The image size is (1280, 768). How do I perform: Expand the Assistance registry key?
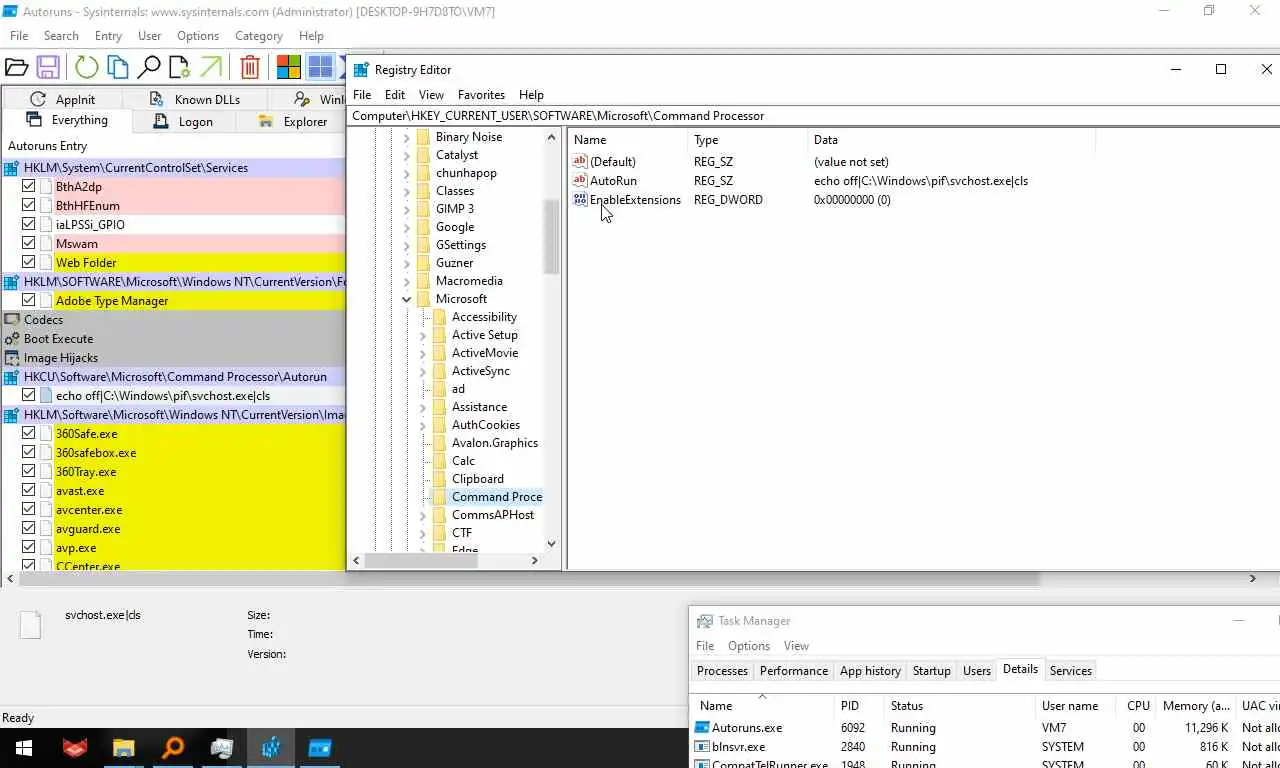point(423,407)
